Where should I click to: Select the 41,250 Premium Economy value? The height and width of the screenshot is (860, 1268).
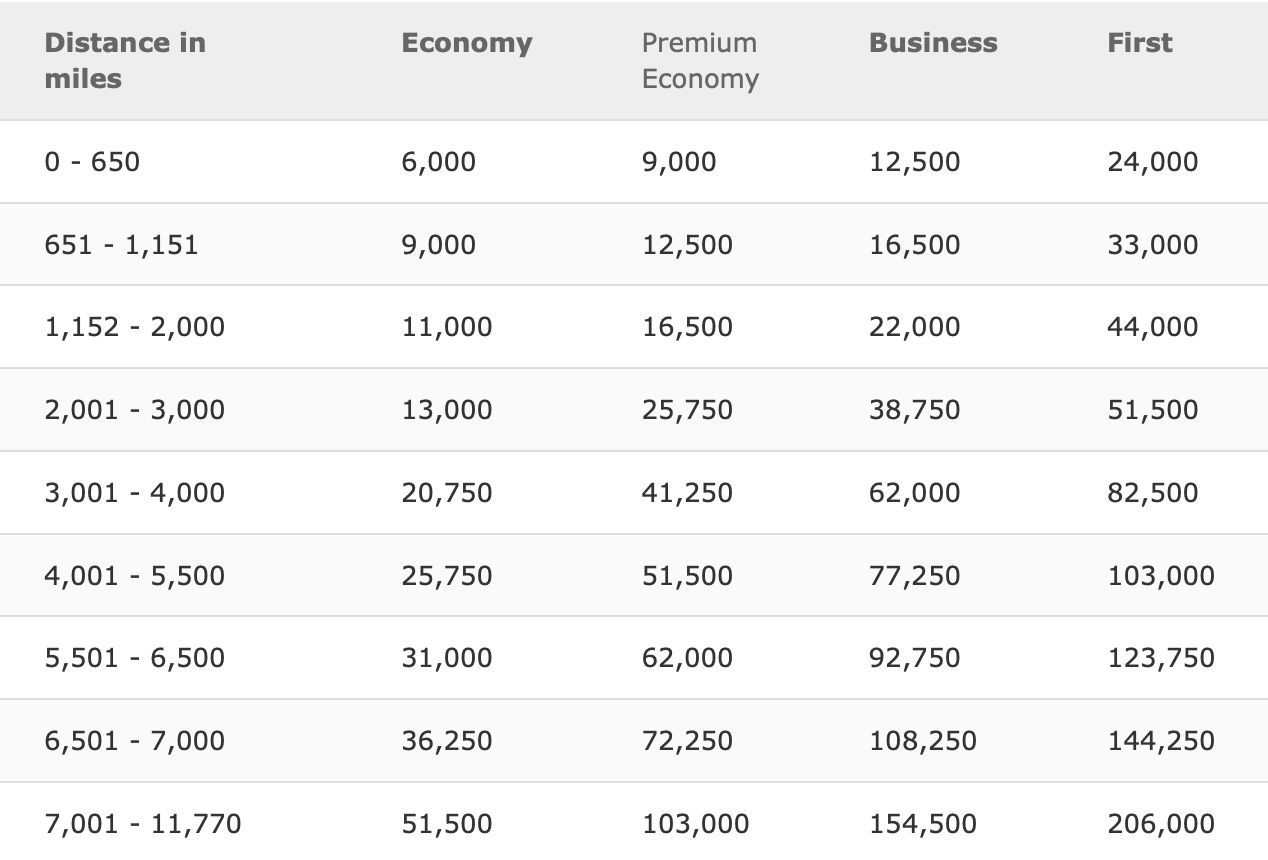687,493
